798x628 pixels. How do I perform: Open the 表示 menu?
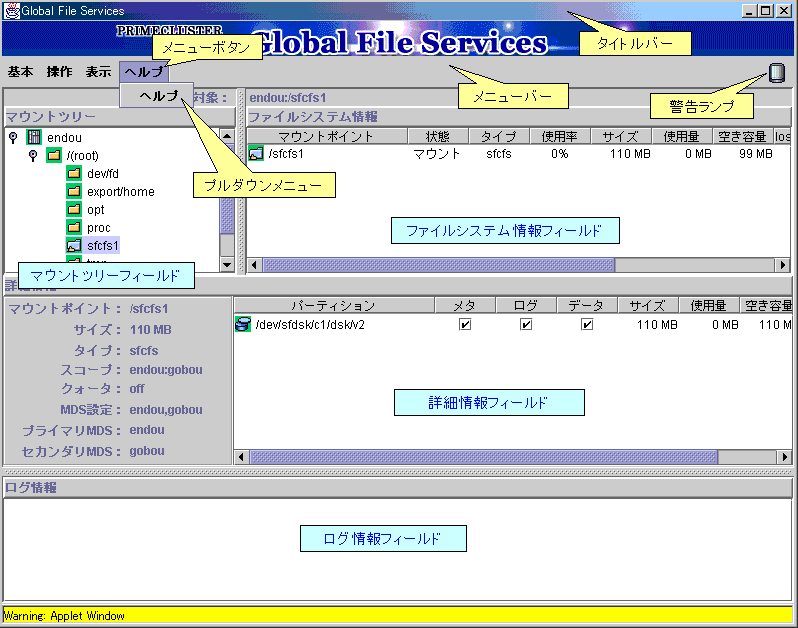click(x=98, y=72)
